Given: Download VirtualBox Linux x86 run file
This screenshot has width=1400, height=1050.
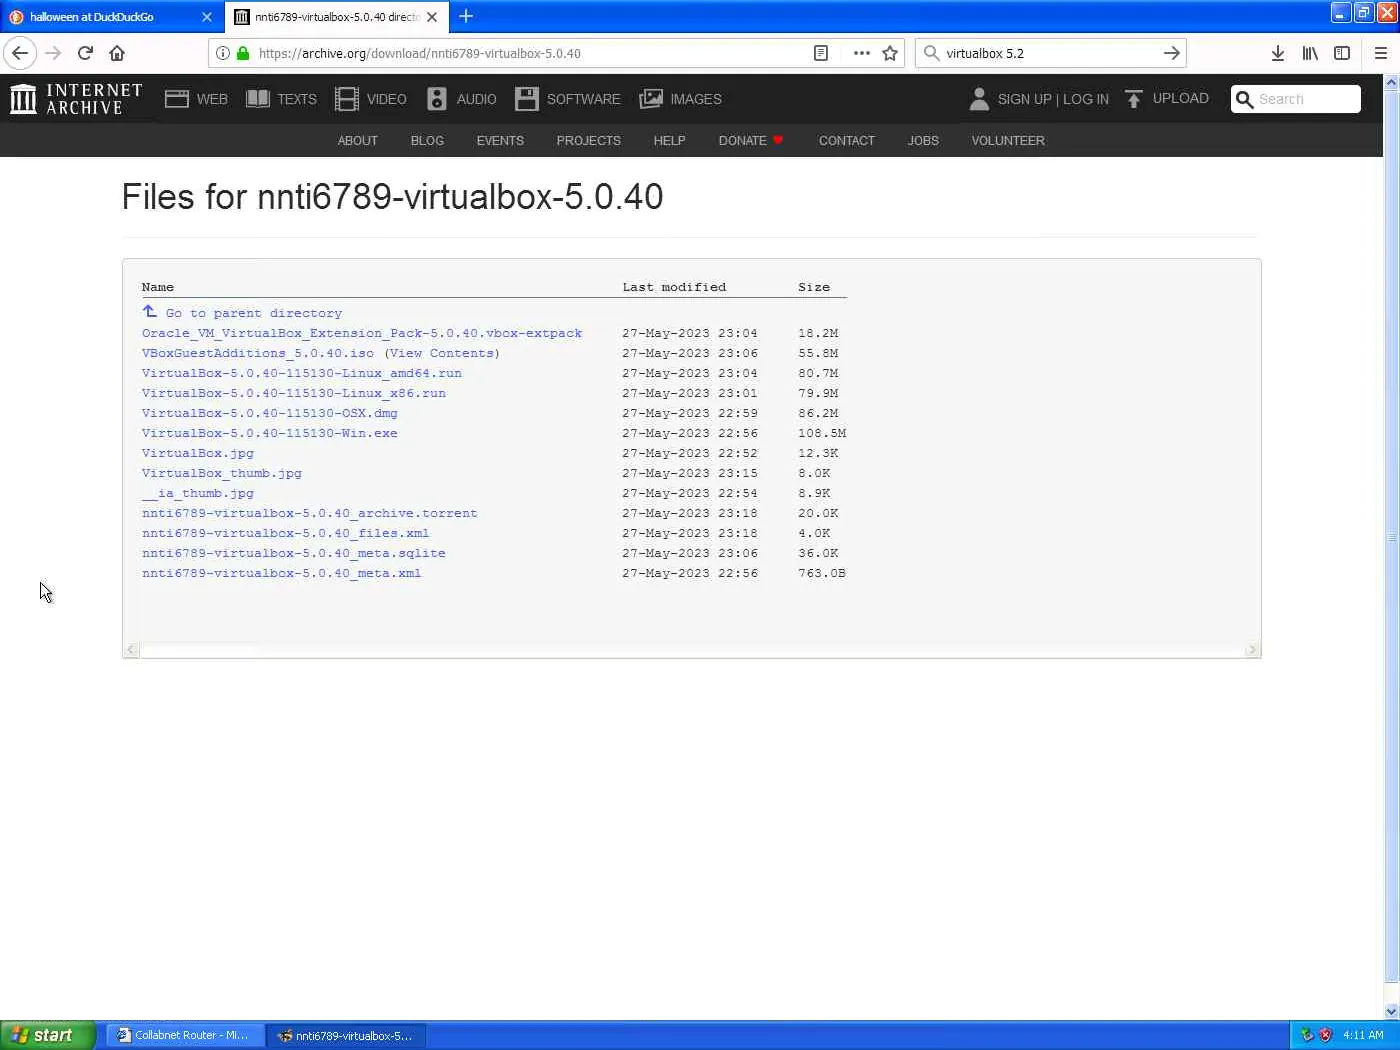Looking at the screenshot, I should point(294,393).
